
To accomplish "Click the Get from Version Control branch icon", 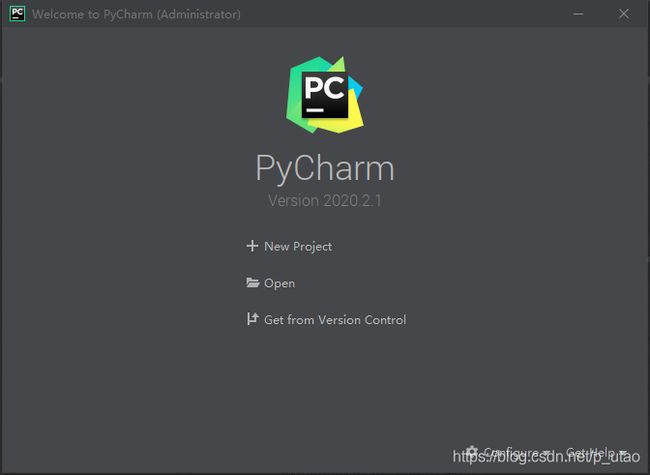I will 252,319.
